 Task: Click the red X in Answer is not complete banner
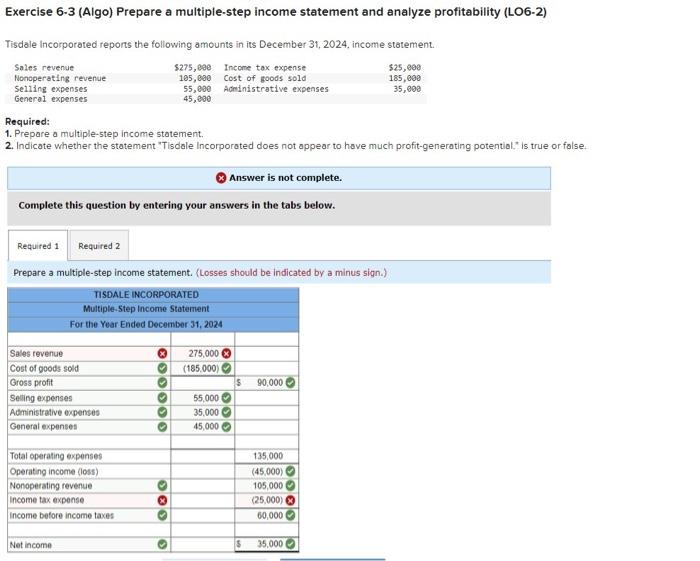[x=221, y=178]
